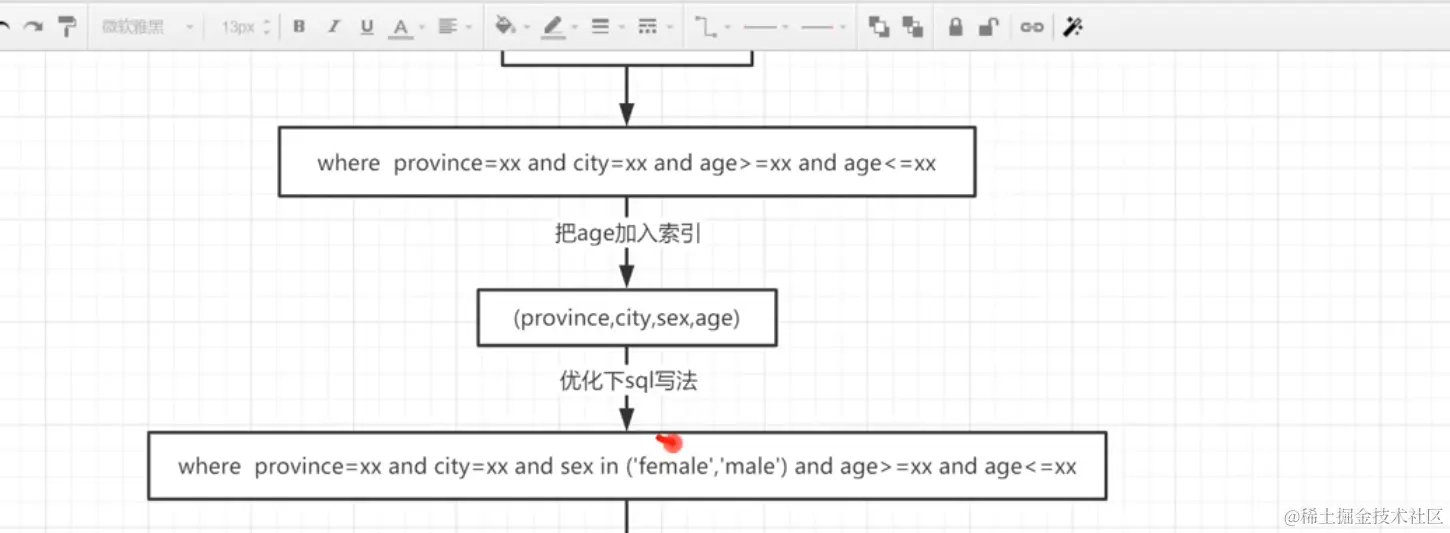The height and width of the screenshot is (533, 1450).
Task: Open the fill color bucket picker
Action: [x=510, y=27]
